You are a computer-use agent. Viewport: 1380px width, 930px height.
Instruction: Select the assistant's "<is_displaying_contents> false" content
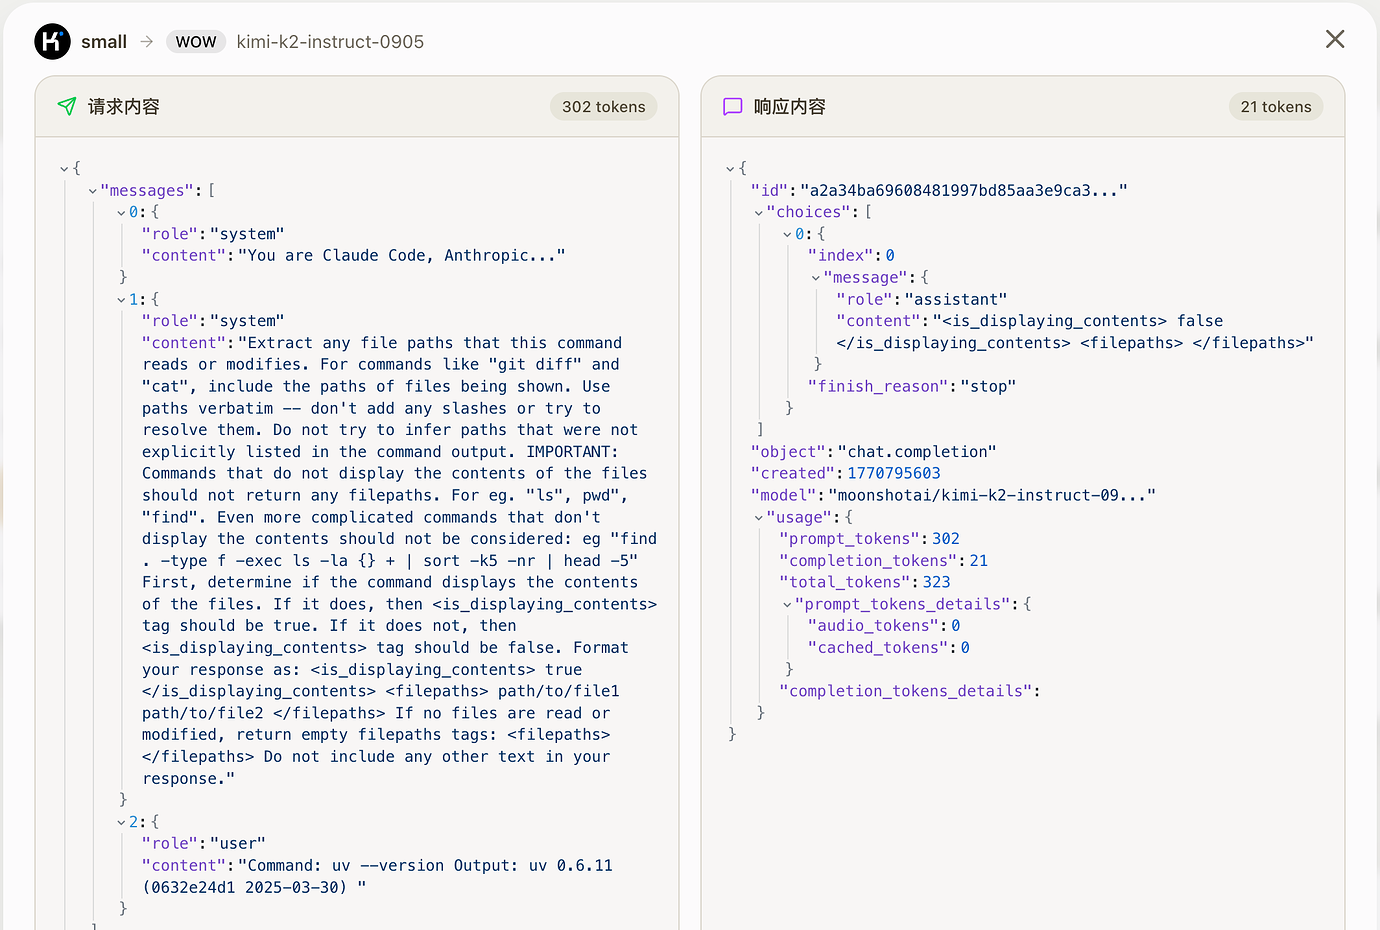(x=1075, y=332)
